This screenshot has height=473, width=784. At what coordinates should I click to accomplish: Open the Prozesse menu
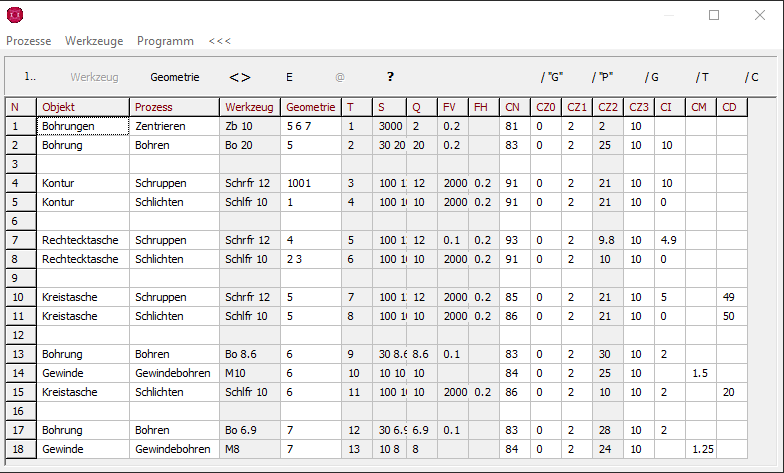click(29, 41)
